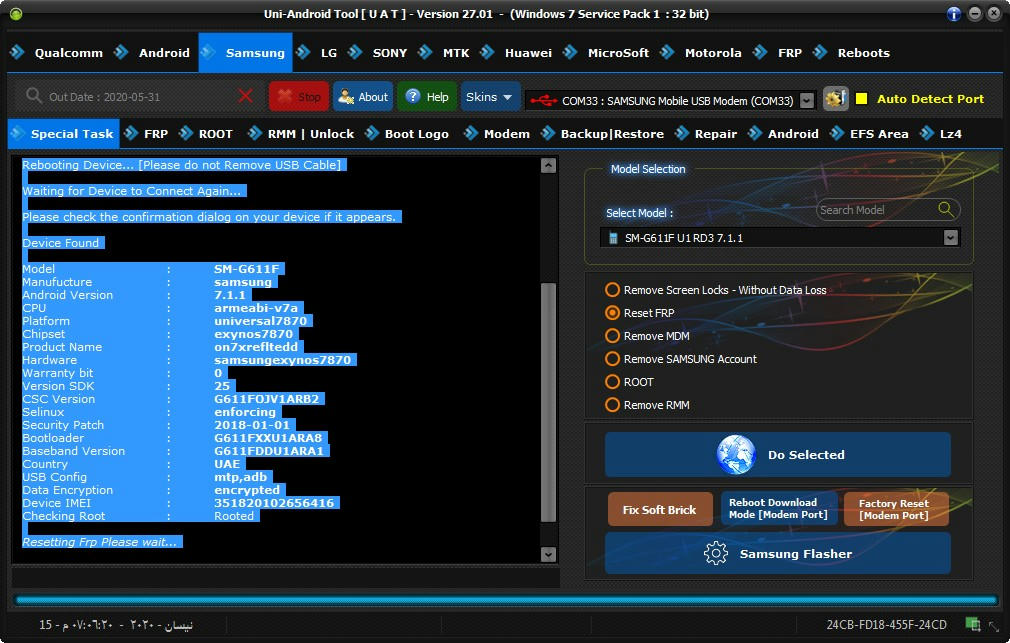
Task: Toggle the Auto Detect Port checkbox
Action: tap(861, 99)
